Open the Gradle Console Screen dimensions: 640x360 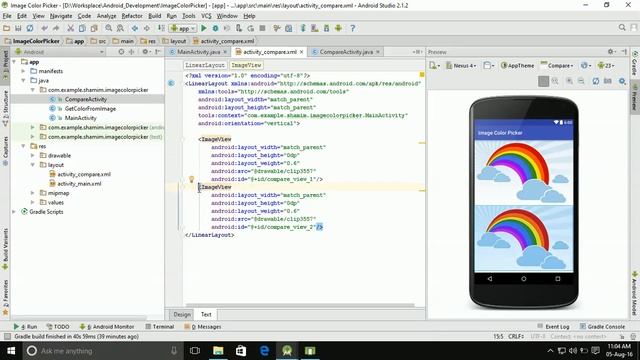coord(602,327)
